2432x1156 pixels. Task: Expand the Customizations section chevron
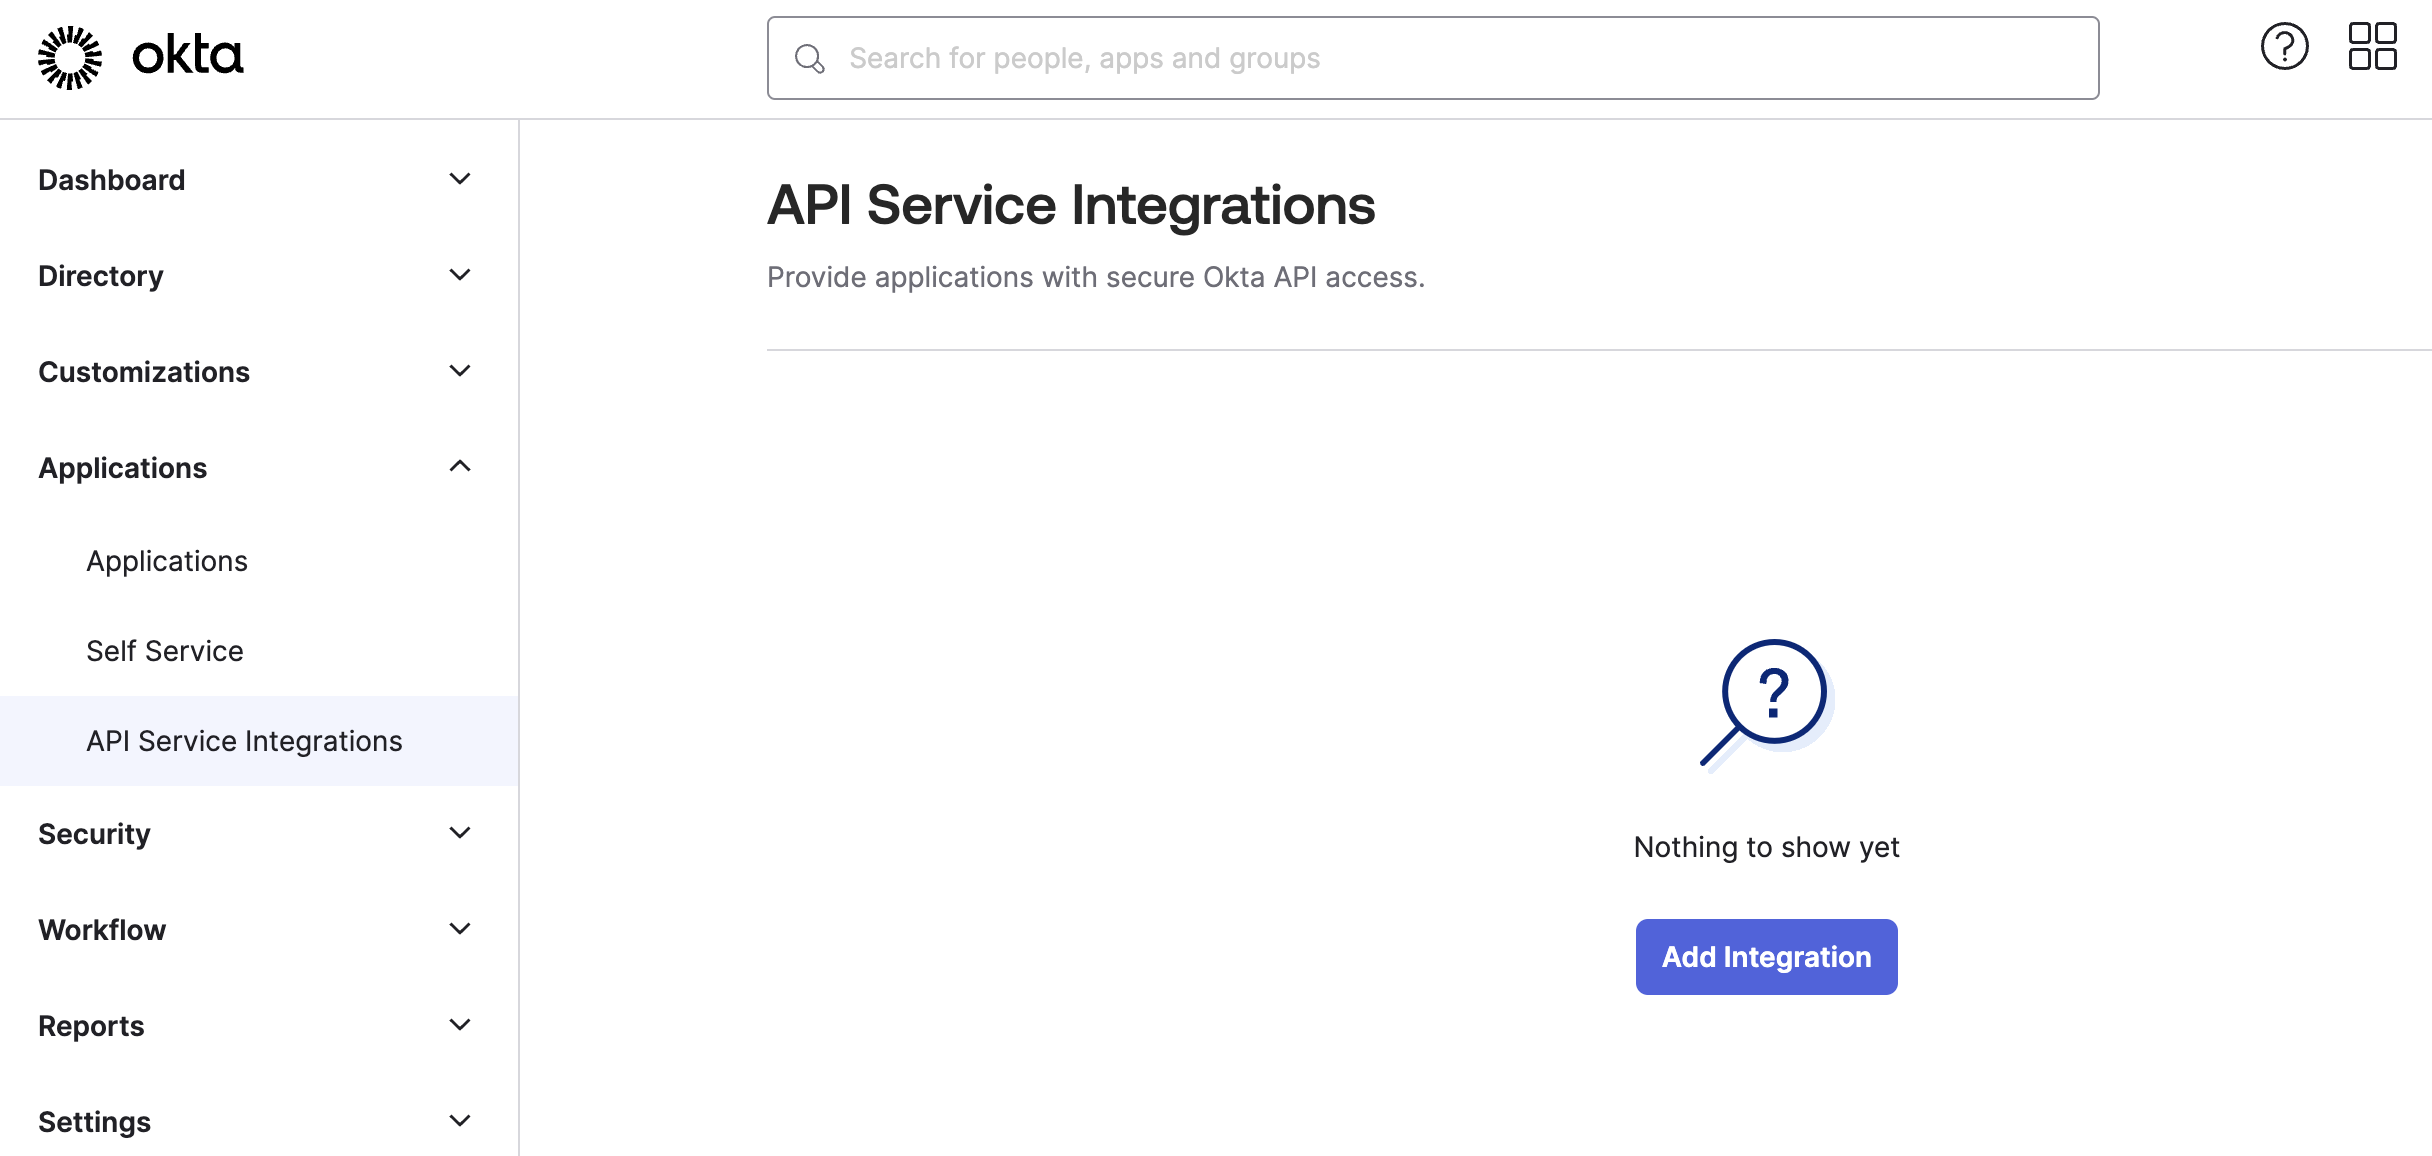point(460,371)
